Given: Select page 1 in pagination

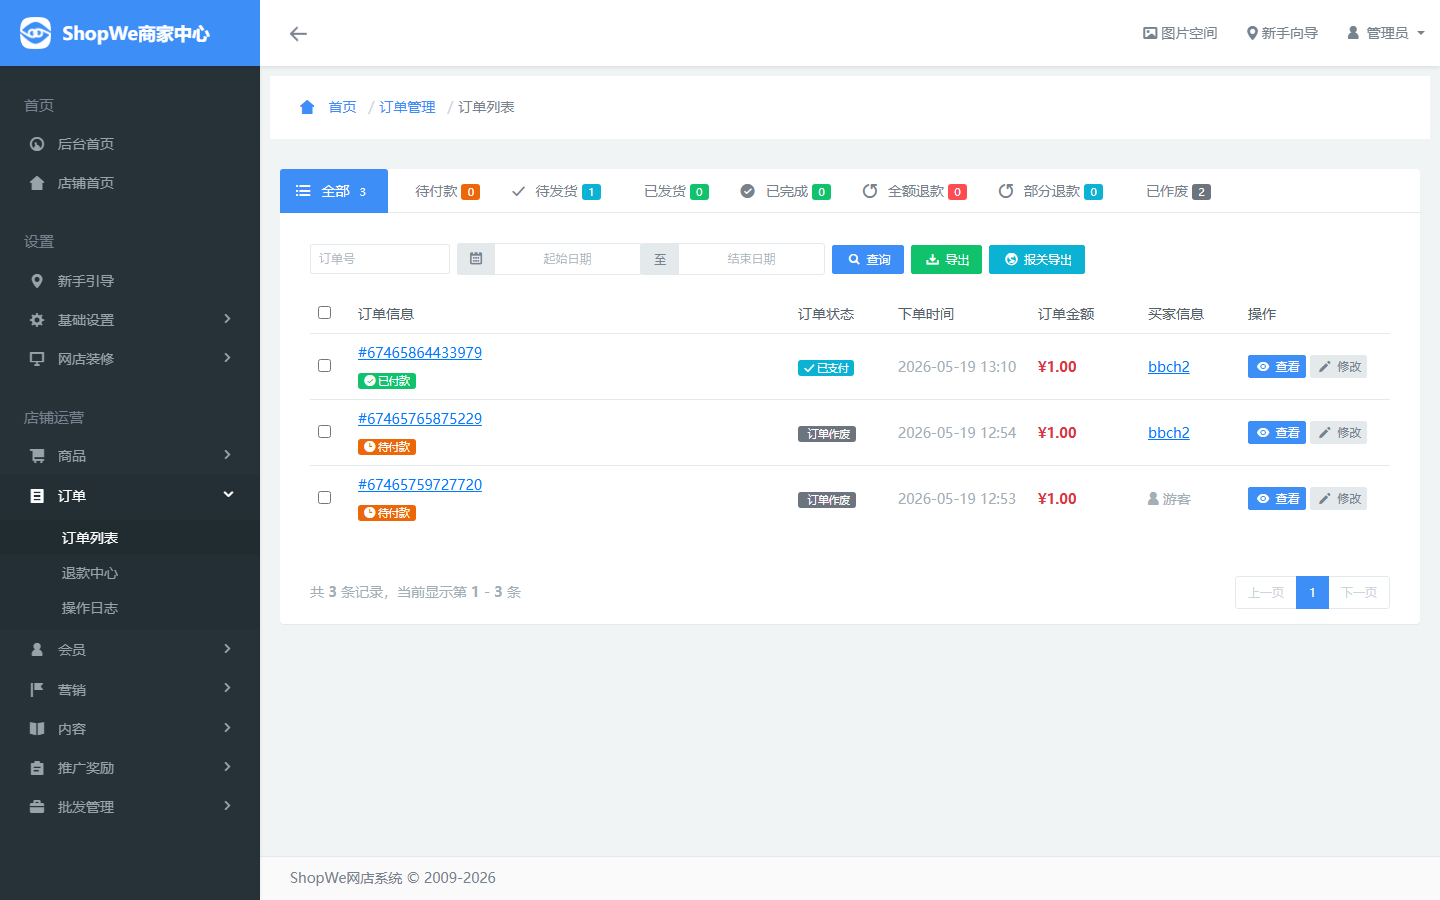Looking at the screenshot, I should (1312, 593).
